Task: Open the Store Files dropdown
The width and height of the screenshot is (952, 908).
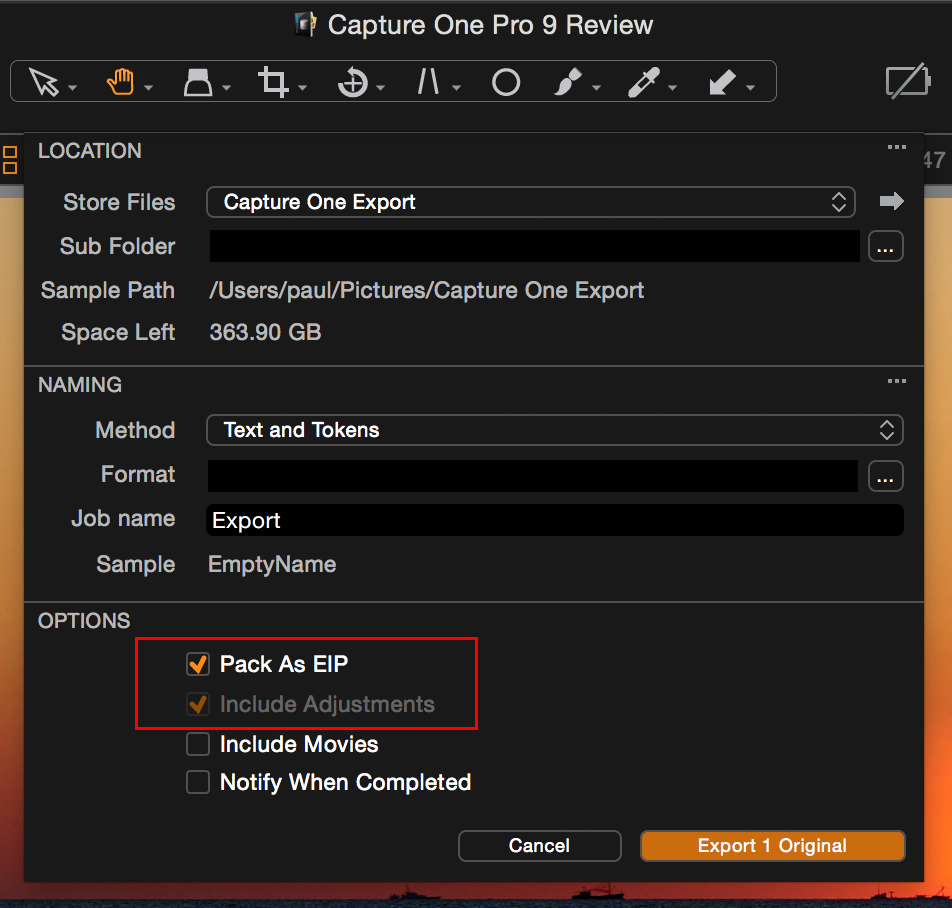Action: (x=531, y=202)
